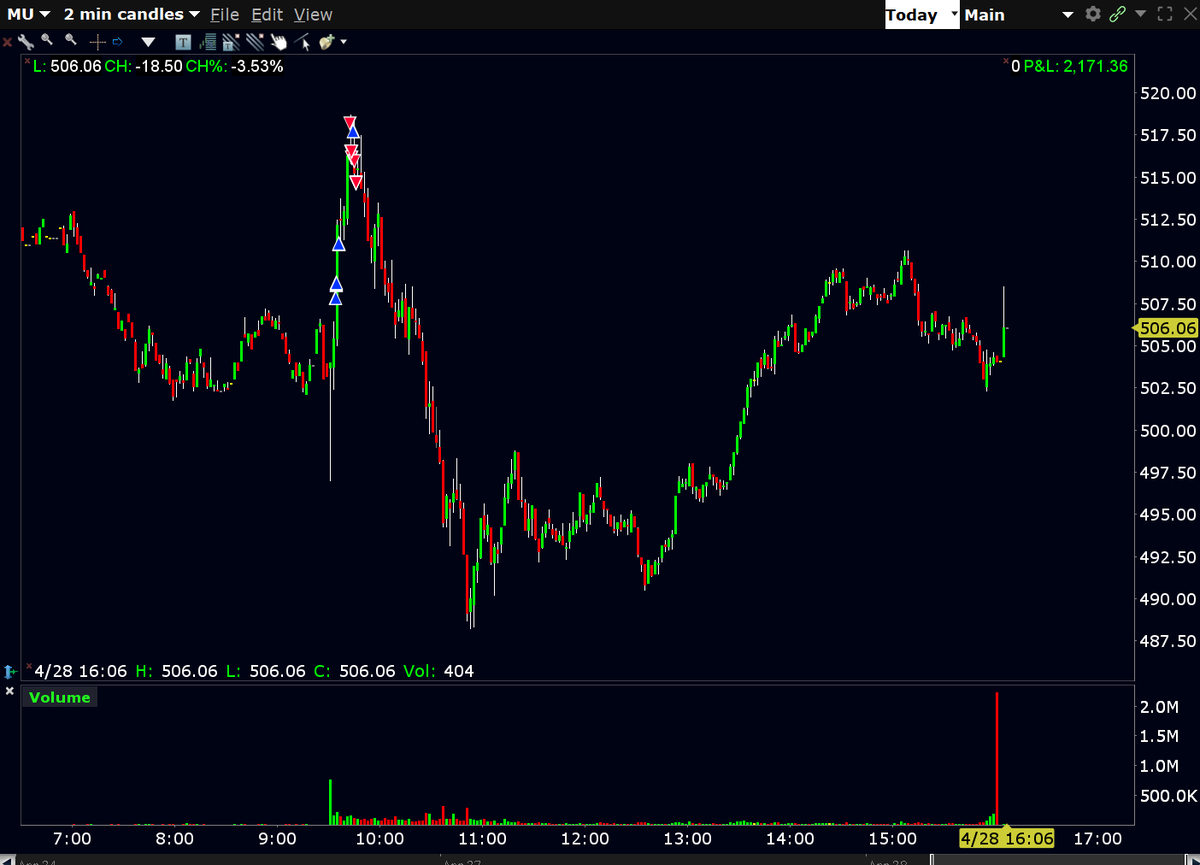1200x865 pixels.
Task: Open the 2 min candles dropdown
Action: click(x=131, y=14)
